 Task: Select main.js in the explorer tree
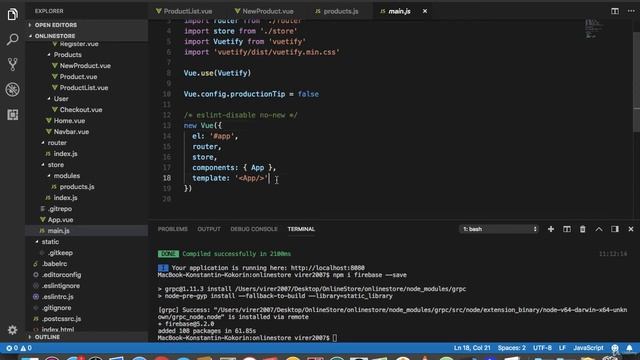pos(58,231)
